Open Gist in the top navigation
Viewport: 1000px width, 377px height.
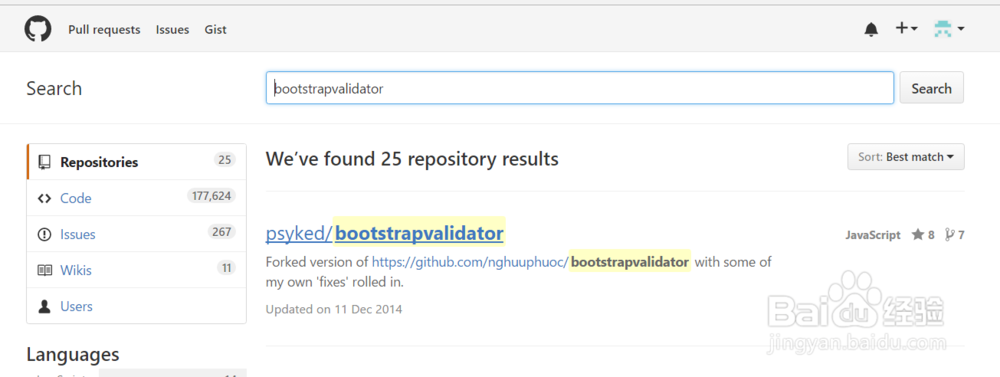(216, 29)
